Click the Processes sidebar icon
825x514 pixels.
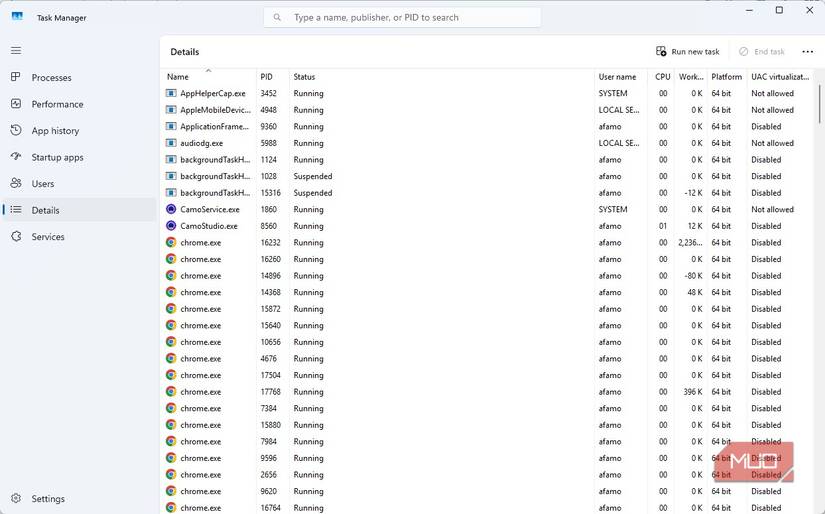(x=16, y=77)
